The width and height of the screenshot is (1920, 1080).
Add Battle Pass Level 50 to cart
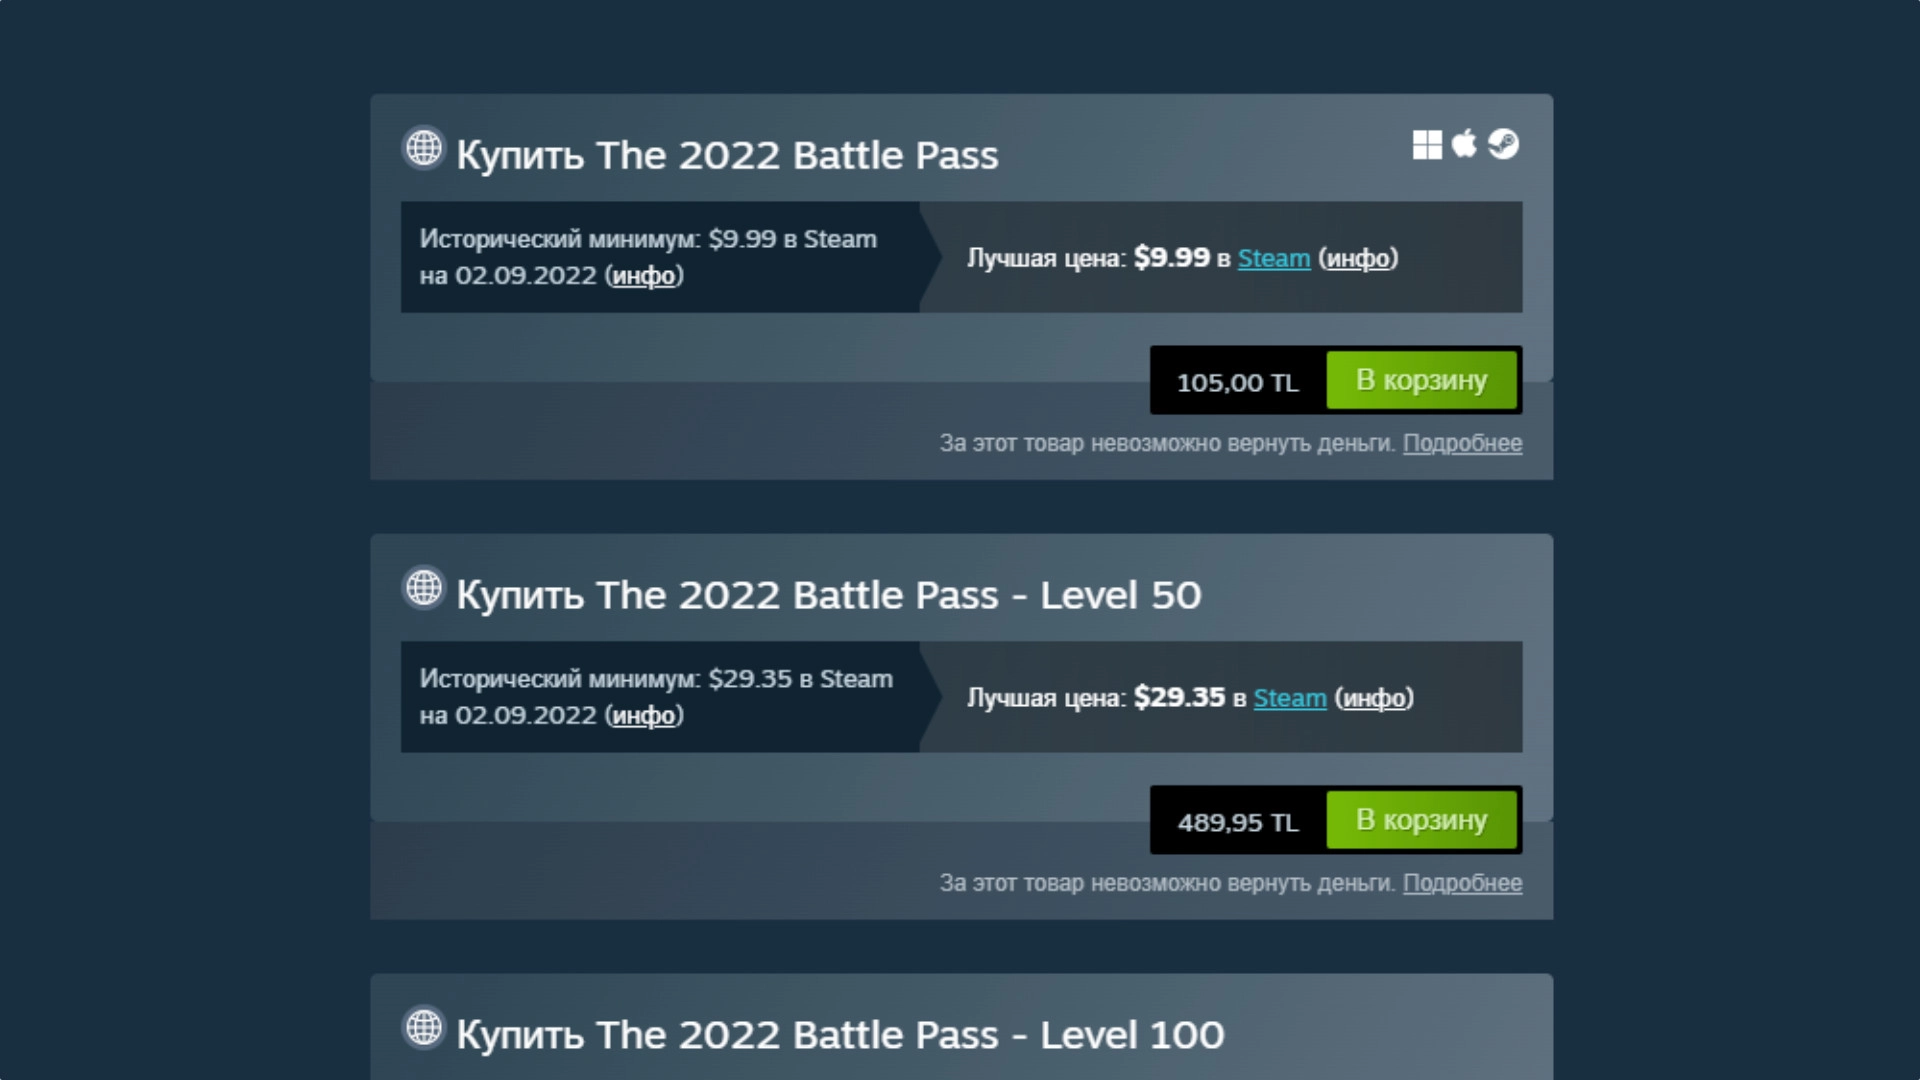tap(1422, 820)
